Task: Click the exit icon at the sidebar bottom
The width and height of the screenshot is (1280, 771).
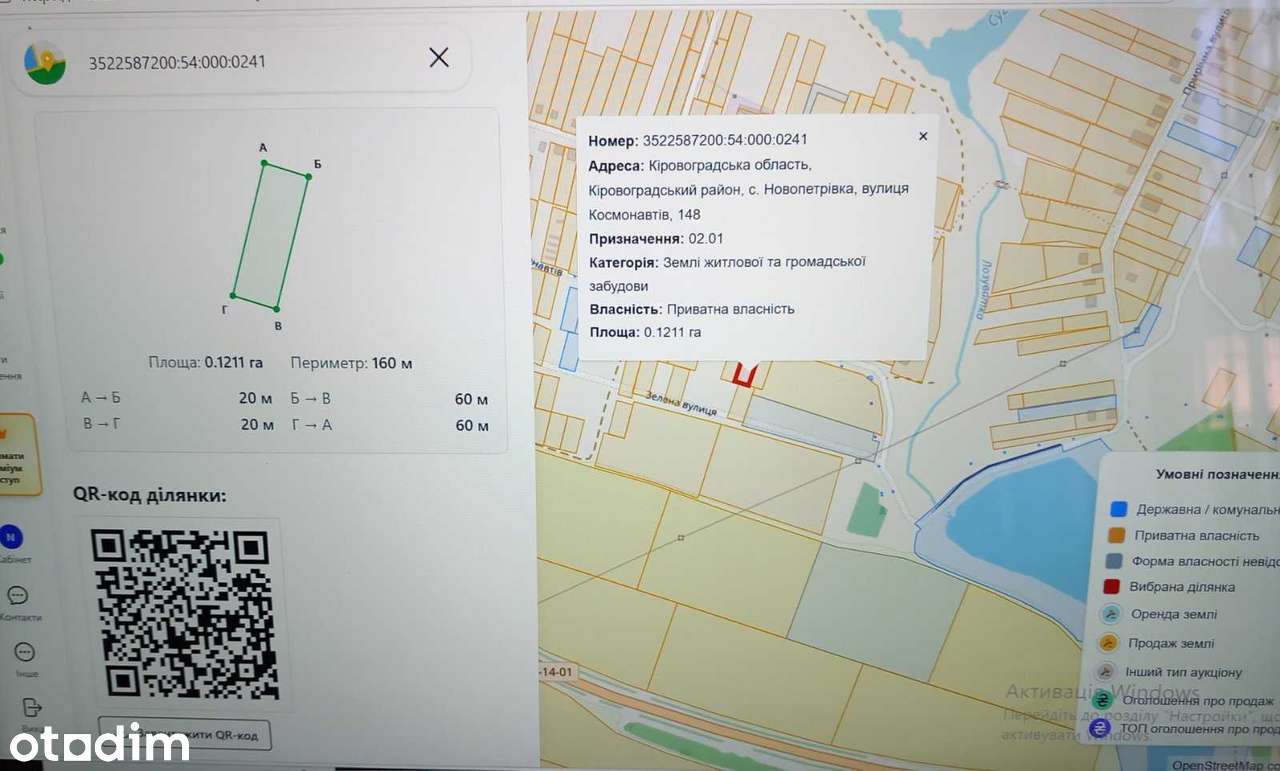Action: (31, 708)
